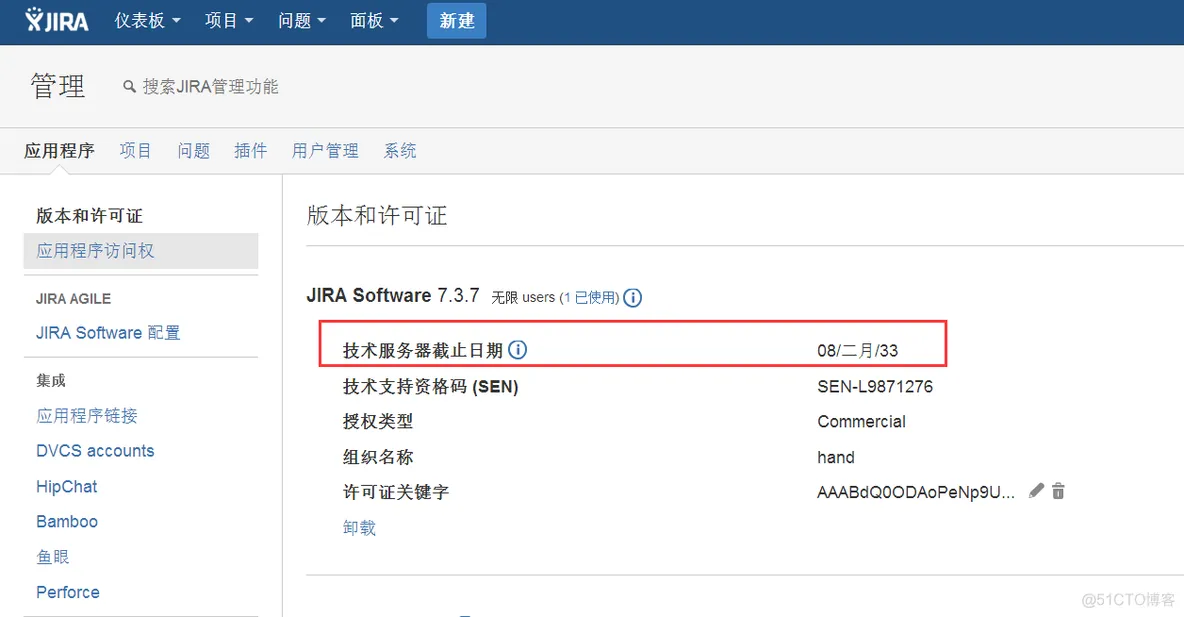Switch to the 插件 admin tab
The image size is (1184, 617).
pyautogui.click(x=251, y=151)
